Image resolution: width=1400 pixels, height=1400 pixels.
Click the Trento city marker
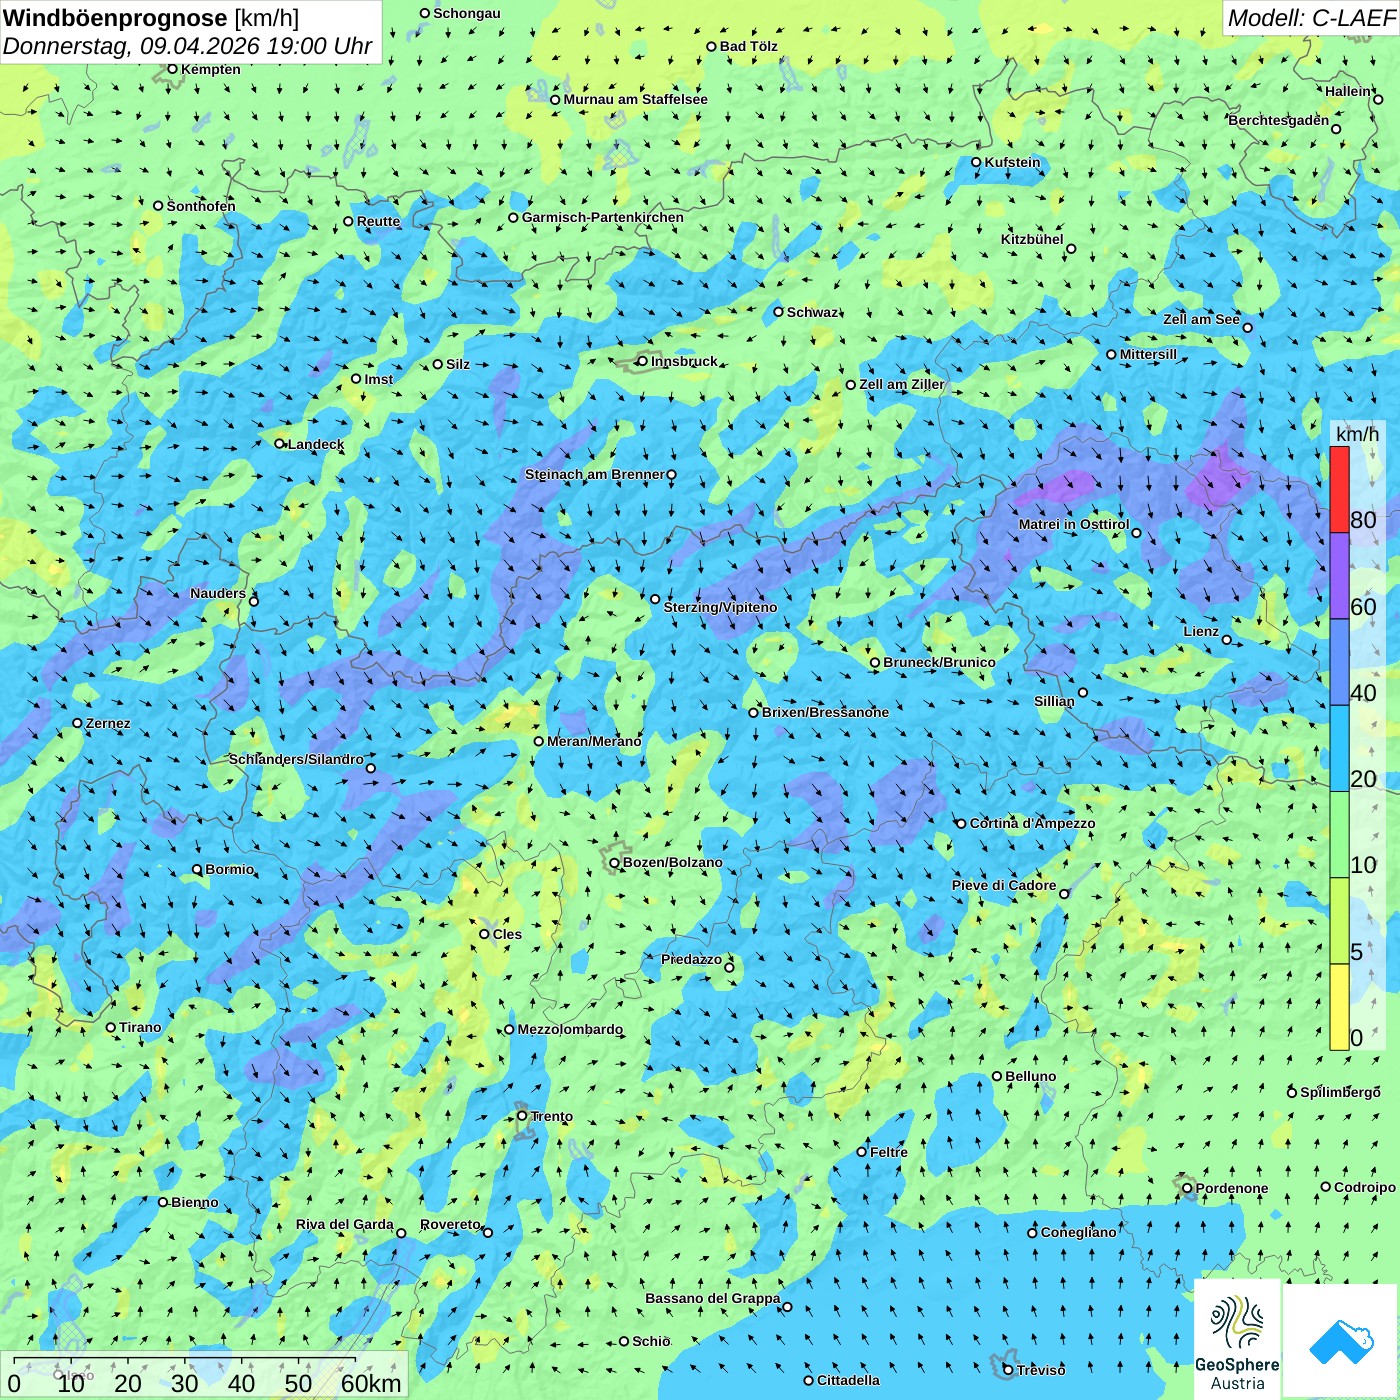(522, 1116)
